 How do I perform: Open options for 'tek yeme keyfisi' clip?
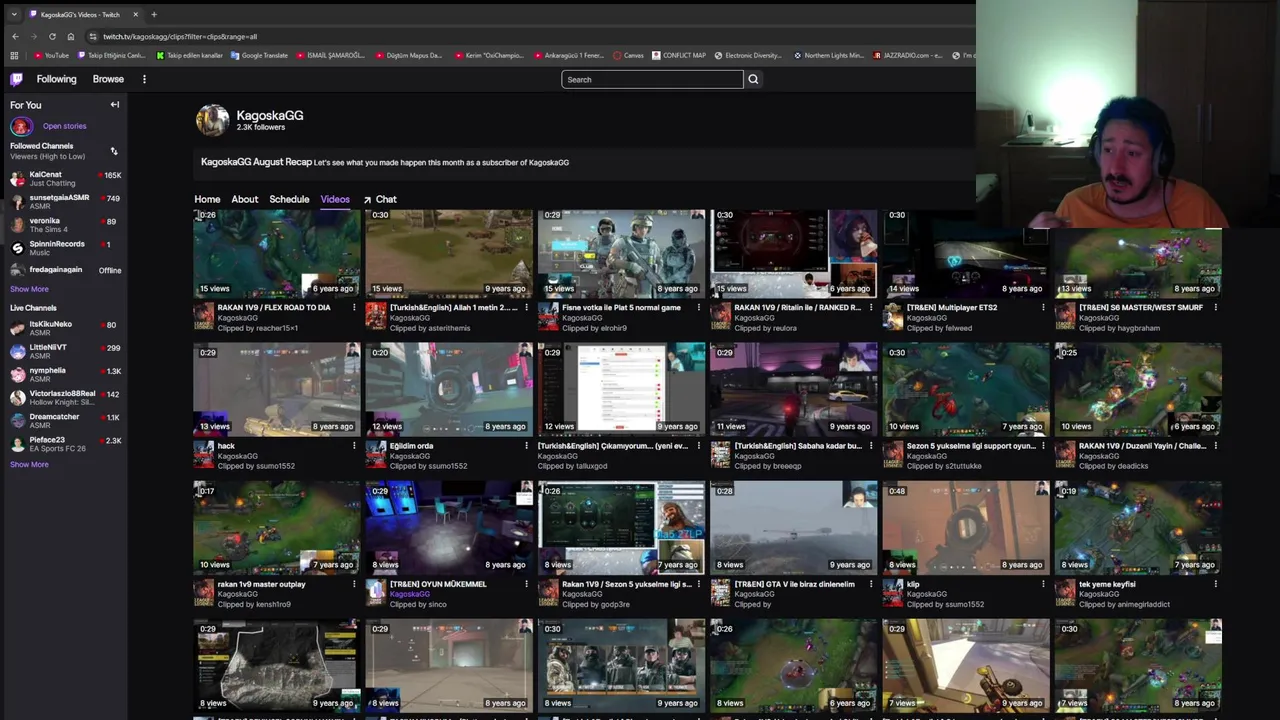point(1215,583)
